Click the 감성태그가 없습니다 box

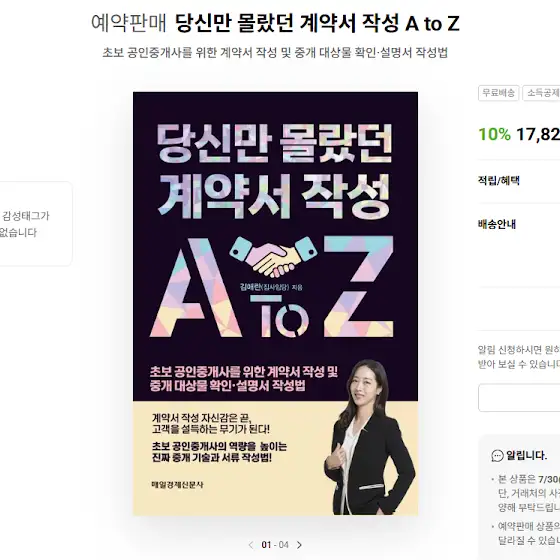(x=36, y=224)
